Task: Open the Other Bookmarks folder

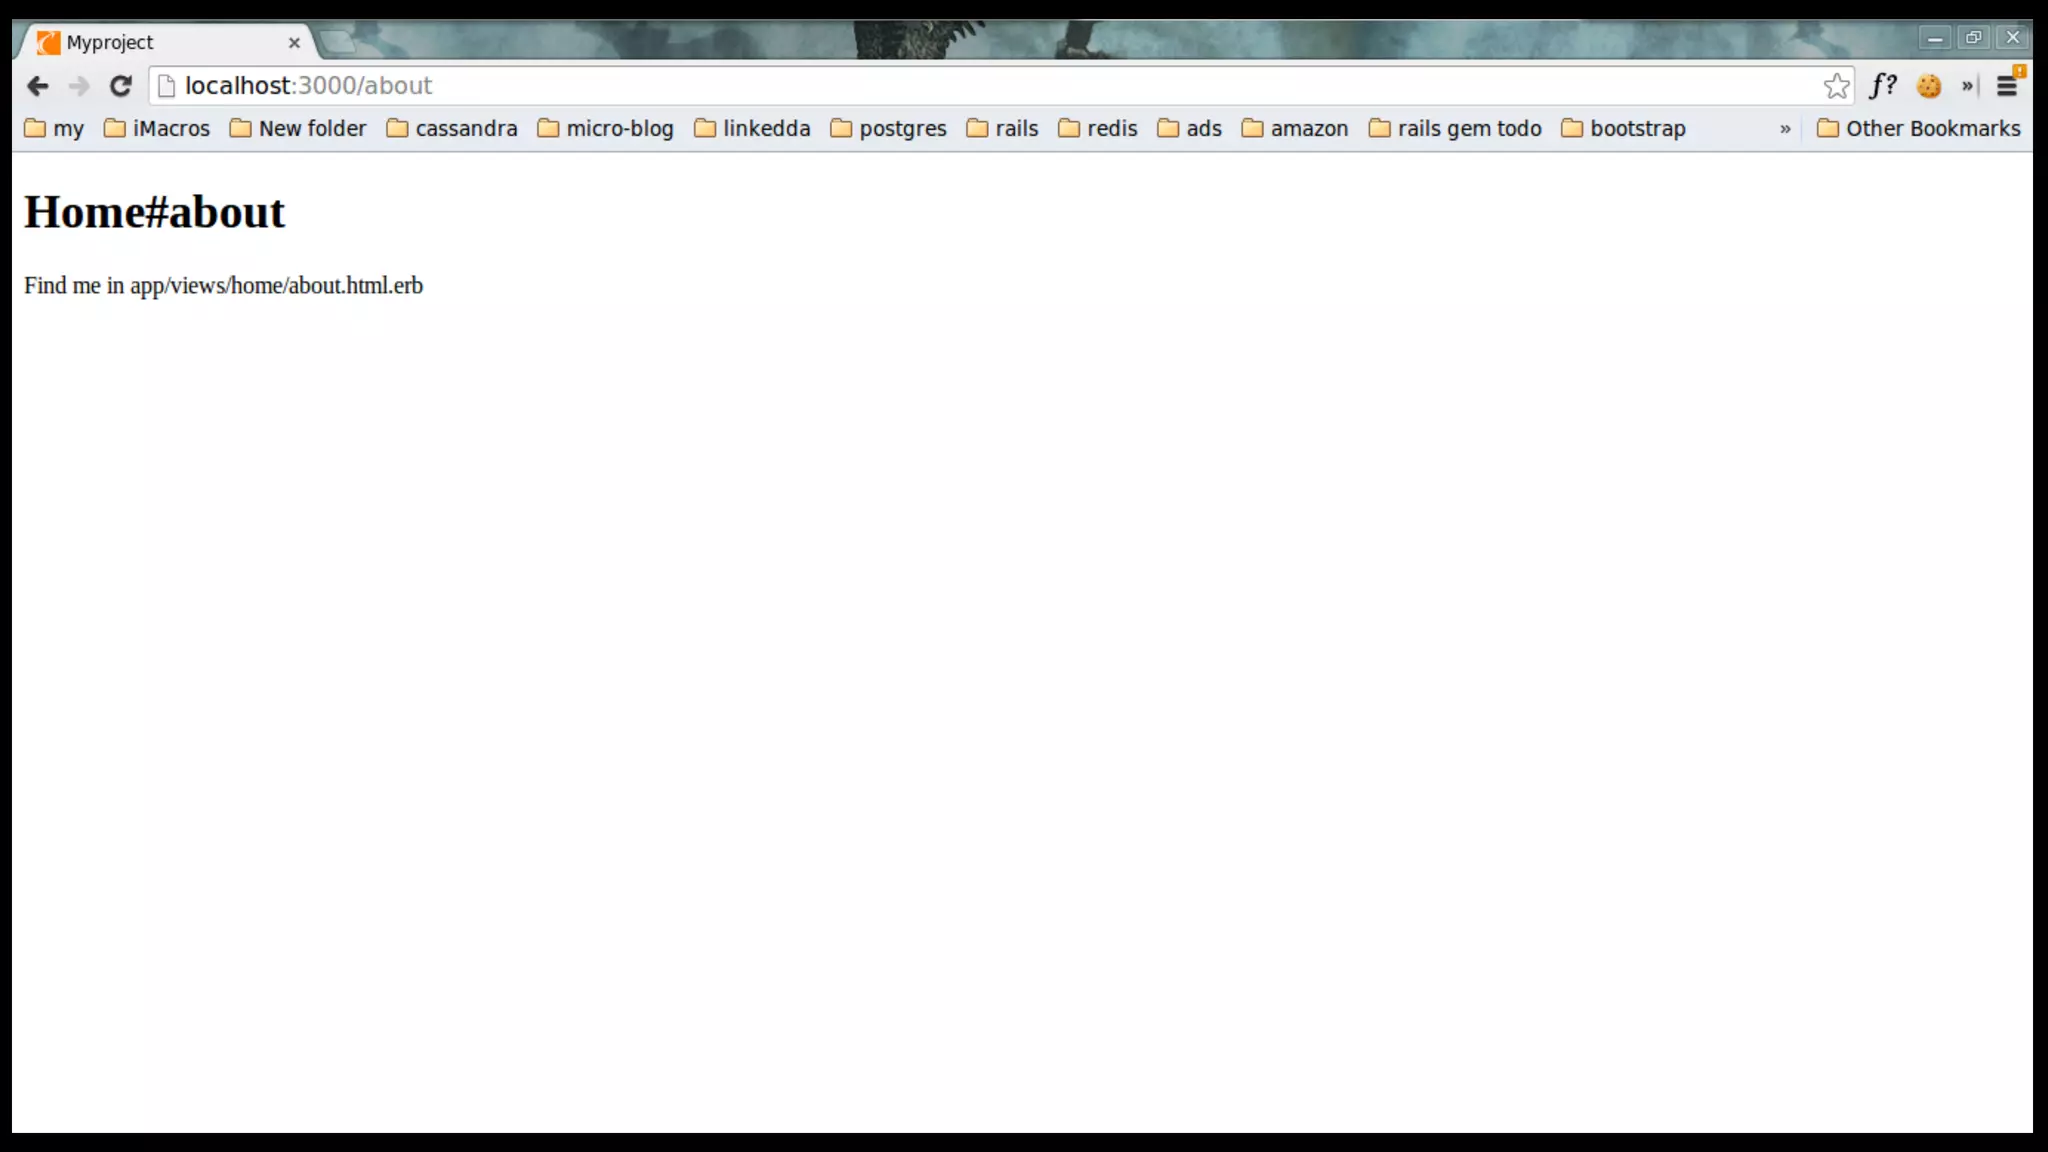Action: pos(1918,129)
